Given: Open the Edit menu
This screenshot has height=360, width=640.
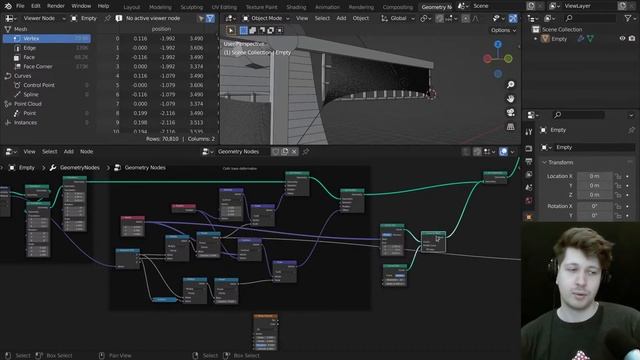Looking at the screenshot, I should 36,6.
